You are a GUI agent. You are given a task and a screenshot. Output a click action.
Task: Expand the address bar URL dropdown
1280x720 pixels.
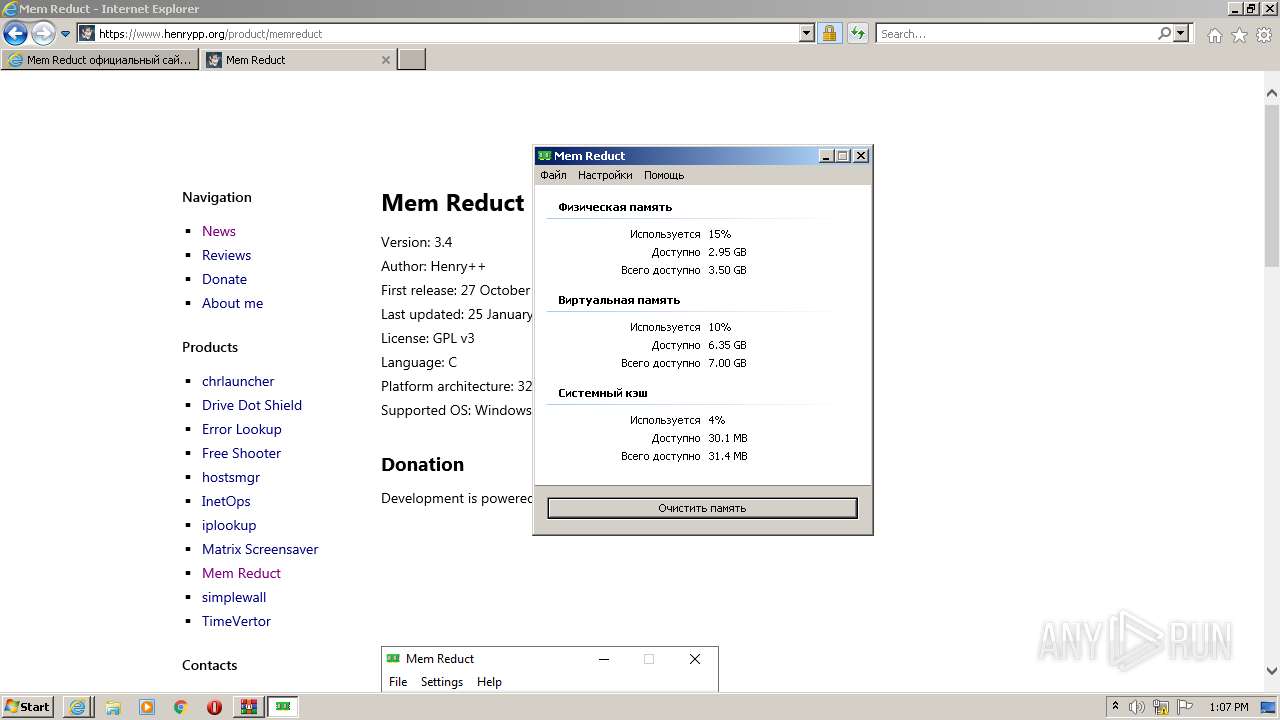click(807, 34)
